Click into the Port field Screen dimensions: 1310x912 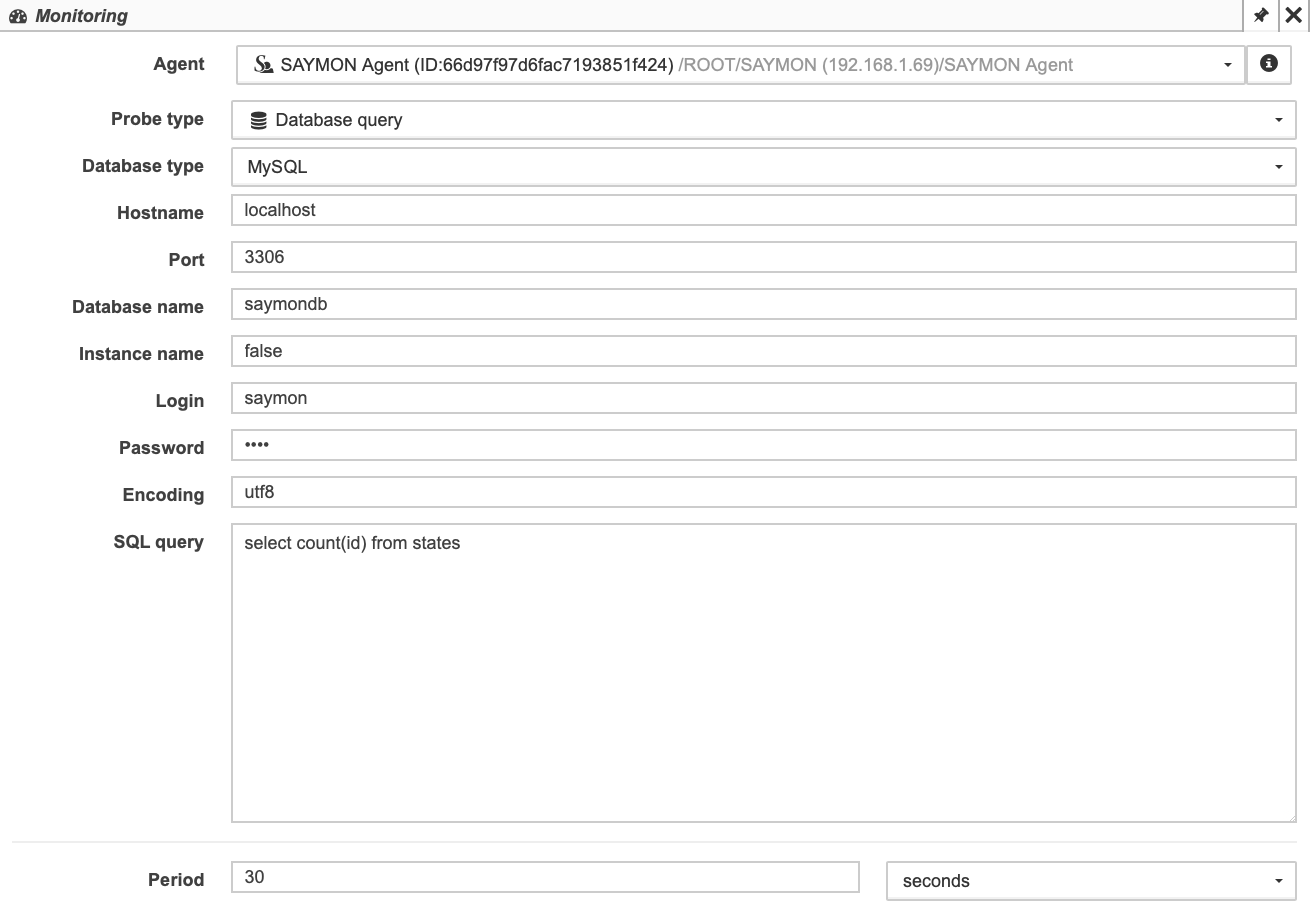[764, 257]
